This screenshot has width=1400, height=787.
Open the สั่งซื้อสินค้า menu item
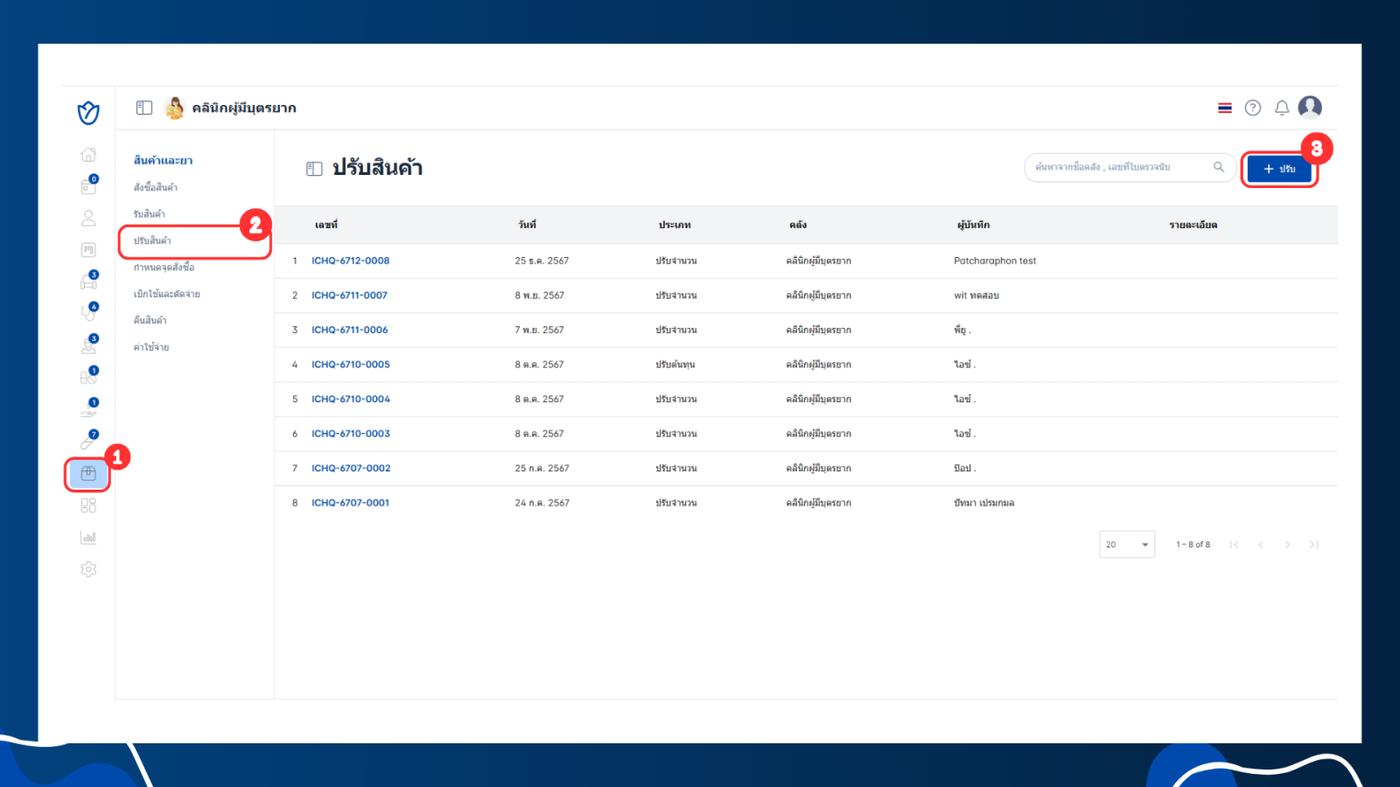click(156, 187)
